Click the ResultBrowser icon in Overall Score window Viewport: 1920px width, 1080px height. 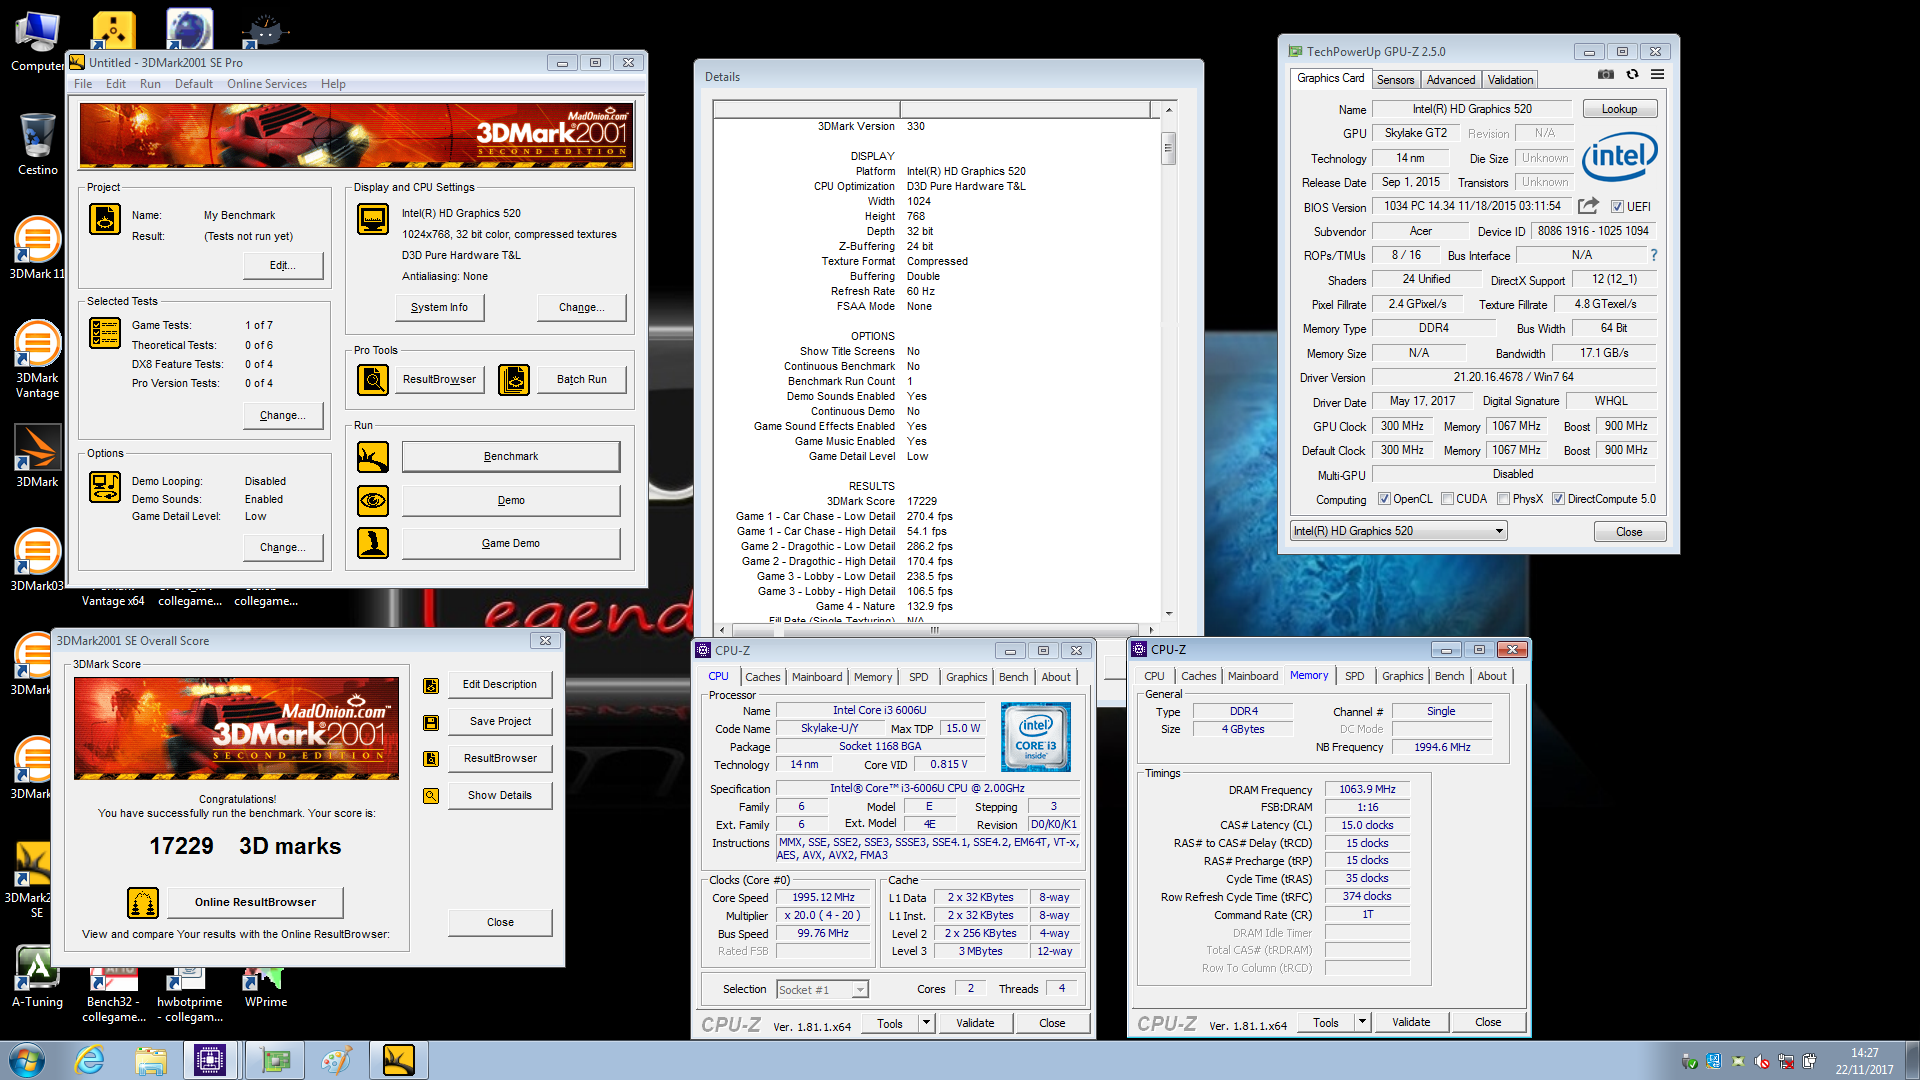tap(431, 759)
